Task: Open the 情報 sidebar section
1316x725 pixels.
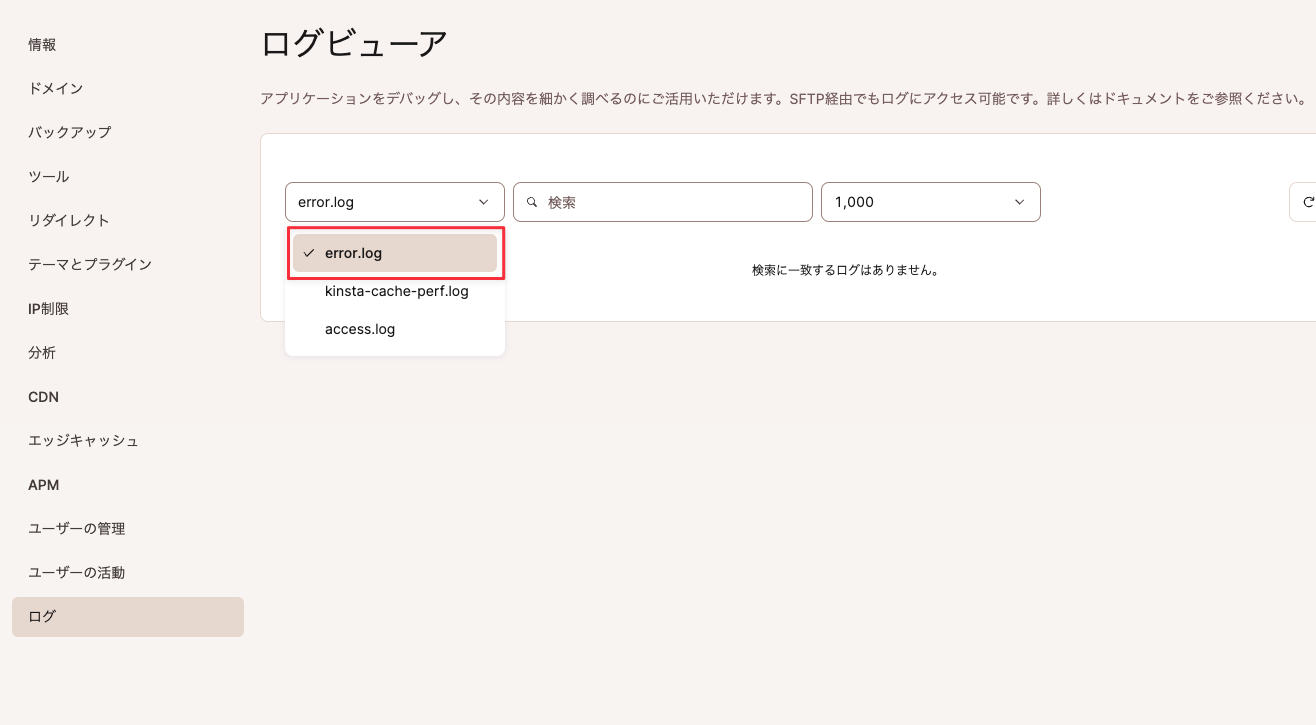Action: coord(42,44)
